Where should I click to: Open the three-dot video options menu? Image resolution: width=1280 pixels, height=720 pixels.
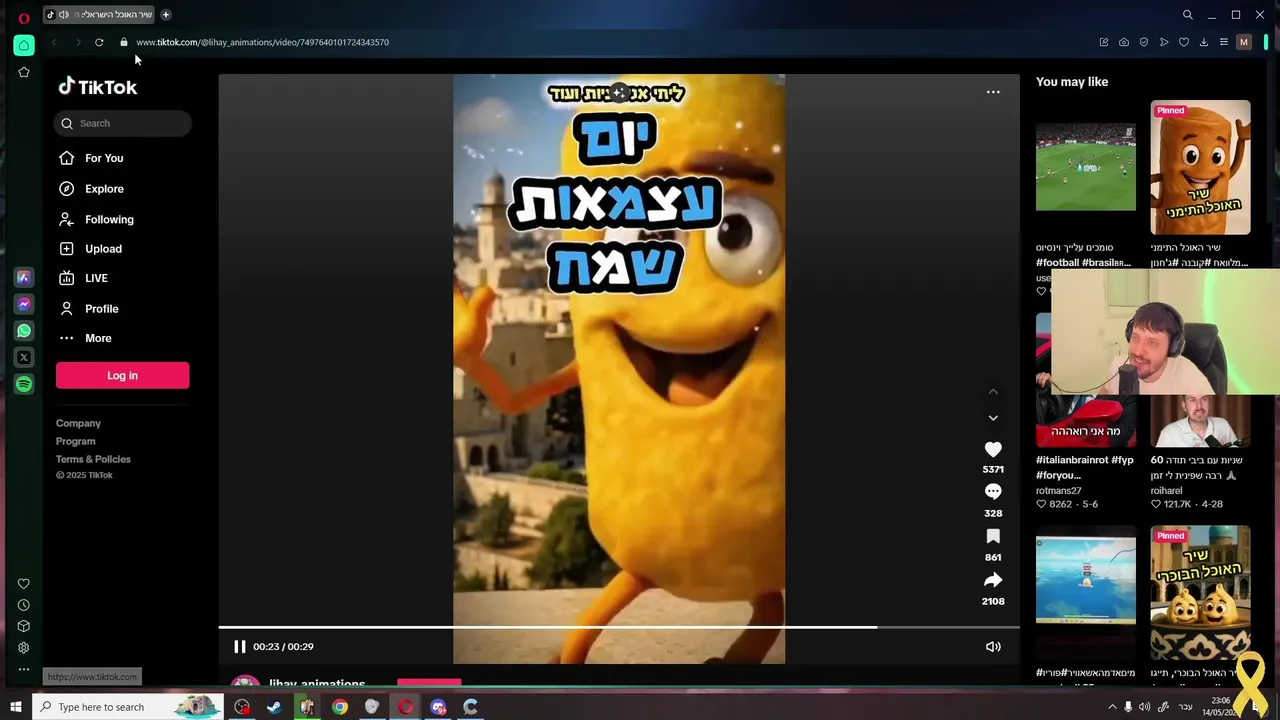(x=993, y=92)
